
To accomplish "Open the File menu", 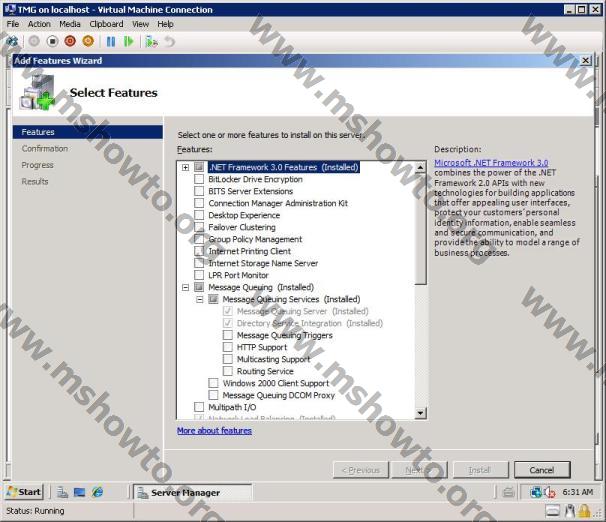I will [x=13, y=24].
